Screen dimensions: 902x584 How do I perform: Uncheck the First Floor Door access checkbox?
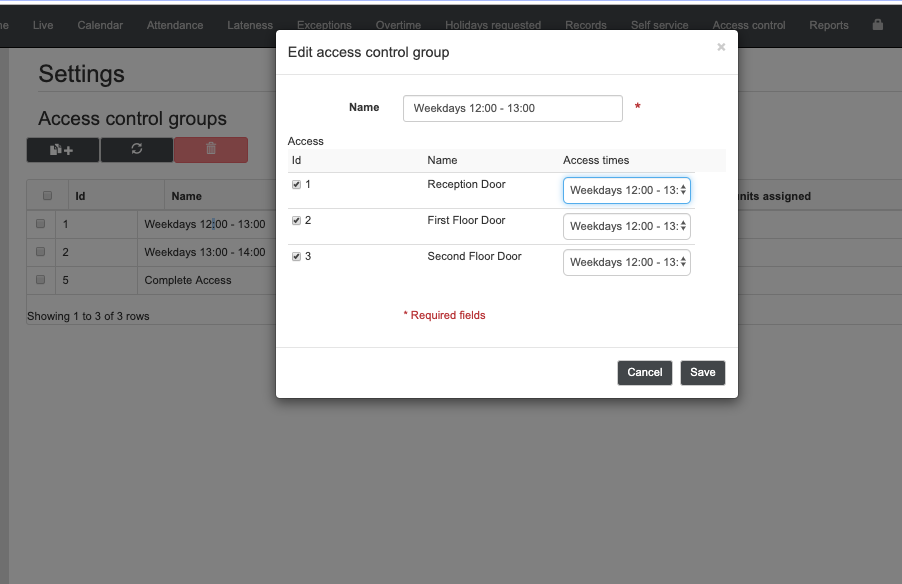pos(296,220)
